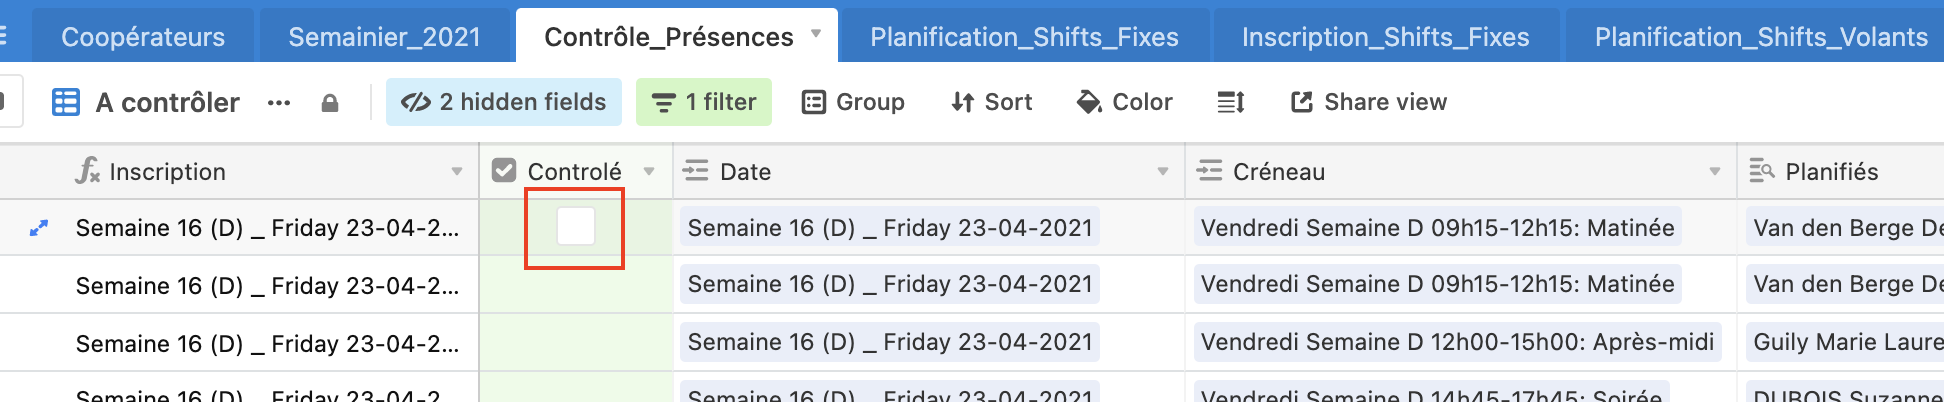
Task: Click the Controlé cell in third row
Action: point(576,343)
